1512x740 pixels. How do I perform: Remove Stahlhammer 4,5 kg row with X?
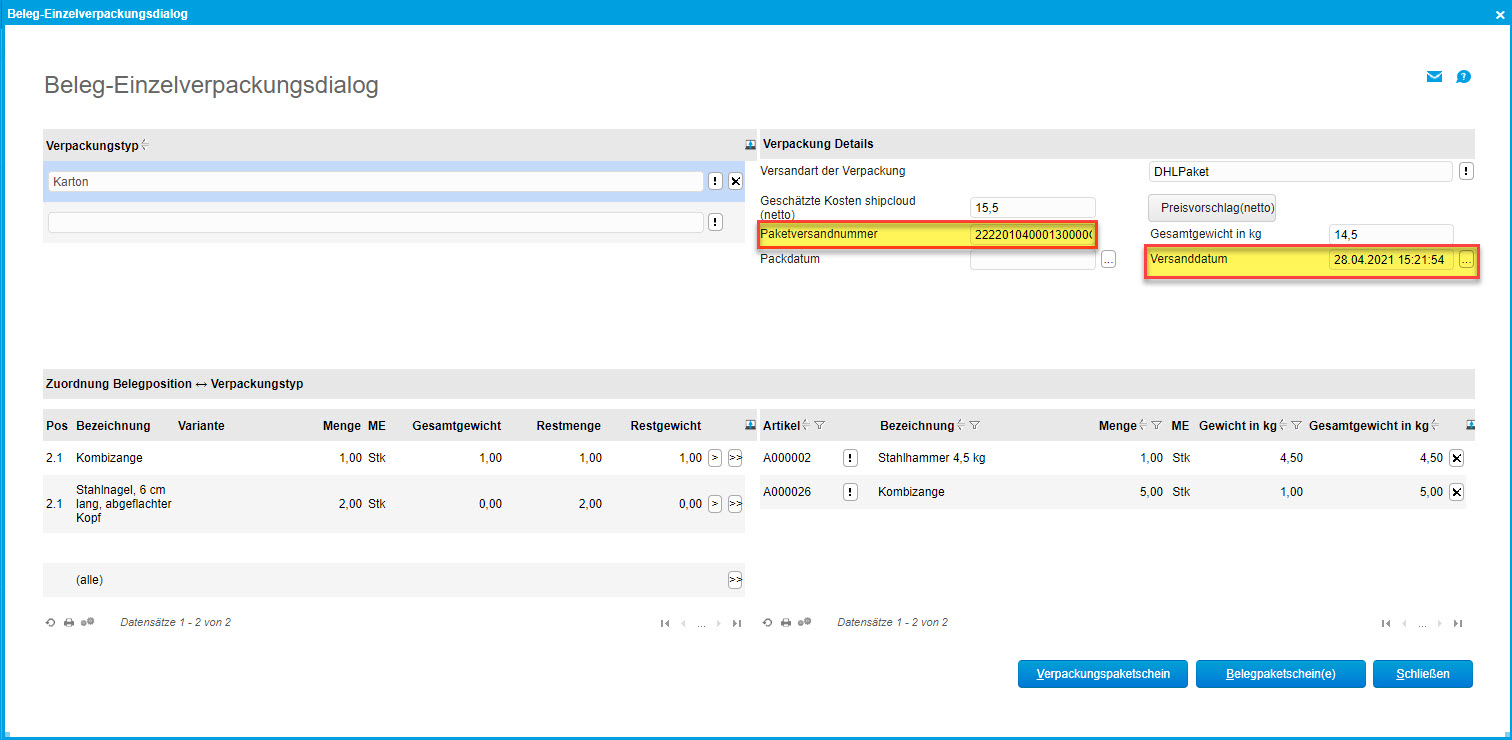(1456, 458)
